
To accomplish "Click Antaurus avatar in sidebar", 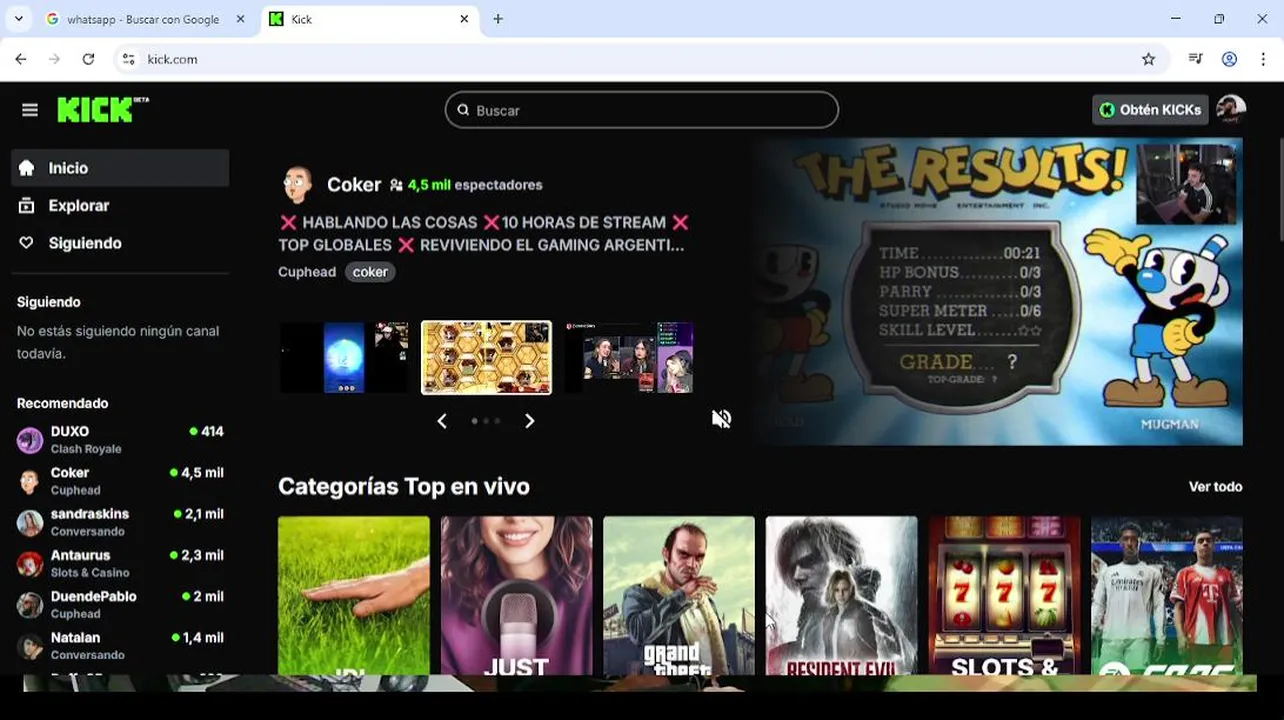I will pyautogui.click(x=30, y=563).
